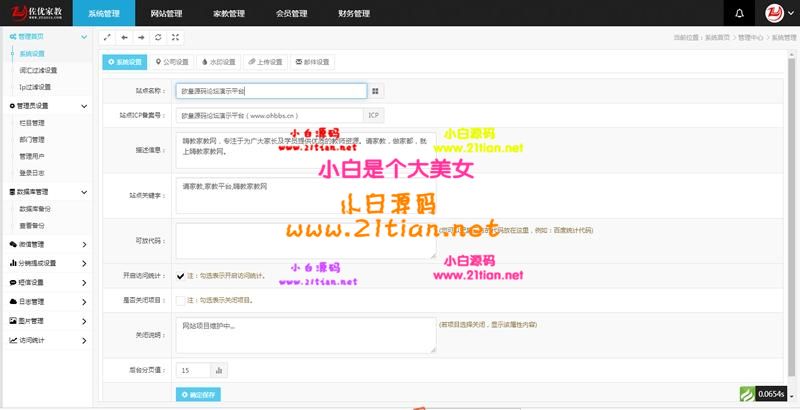Click the refresh icon in the toolbar

(x=158, y=37)
